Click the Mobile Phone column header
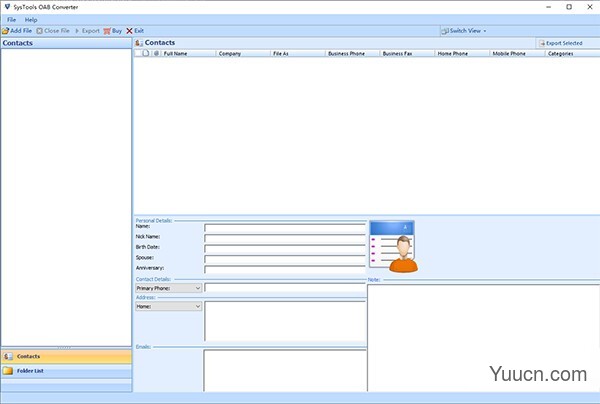Viewport: 600px width, 404px height. click(517, 54)
